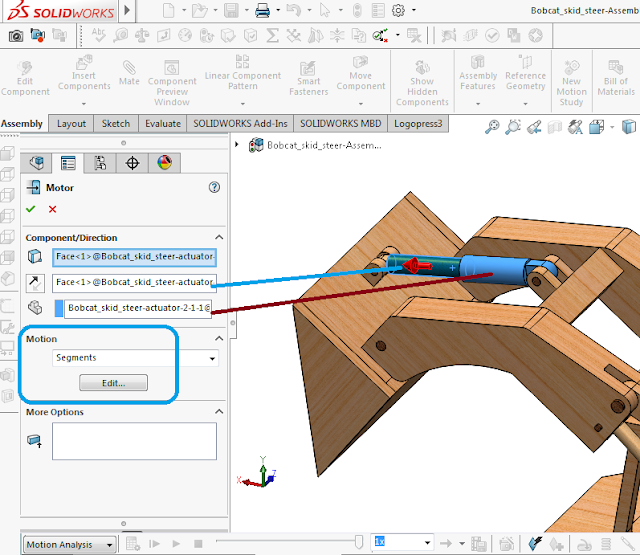Image resolution: width=640 pixels, height=555 pixels.
Task: Open the ConfigurationManager tab
Action: coord(100,163)
